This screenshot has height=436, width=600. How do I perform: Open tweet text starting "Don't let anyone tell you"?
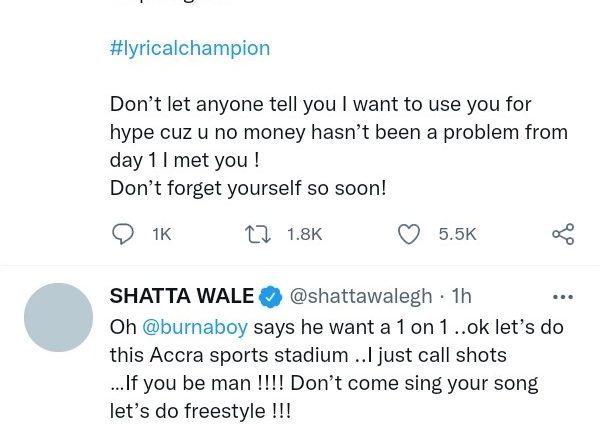(x=320, y=104)
